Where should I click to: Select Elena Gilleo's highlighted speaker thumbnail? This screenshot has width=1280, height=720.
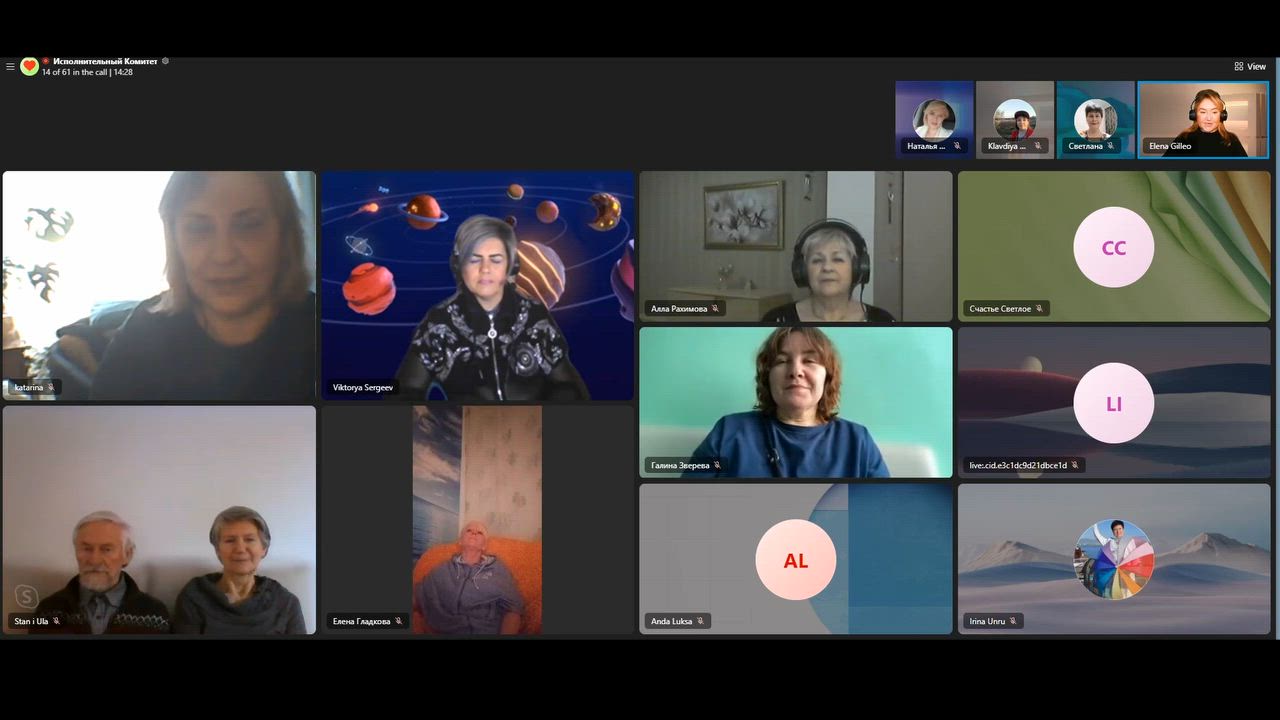(x=1203, y=119)
